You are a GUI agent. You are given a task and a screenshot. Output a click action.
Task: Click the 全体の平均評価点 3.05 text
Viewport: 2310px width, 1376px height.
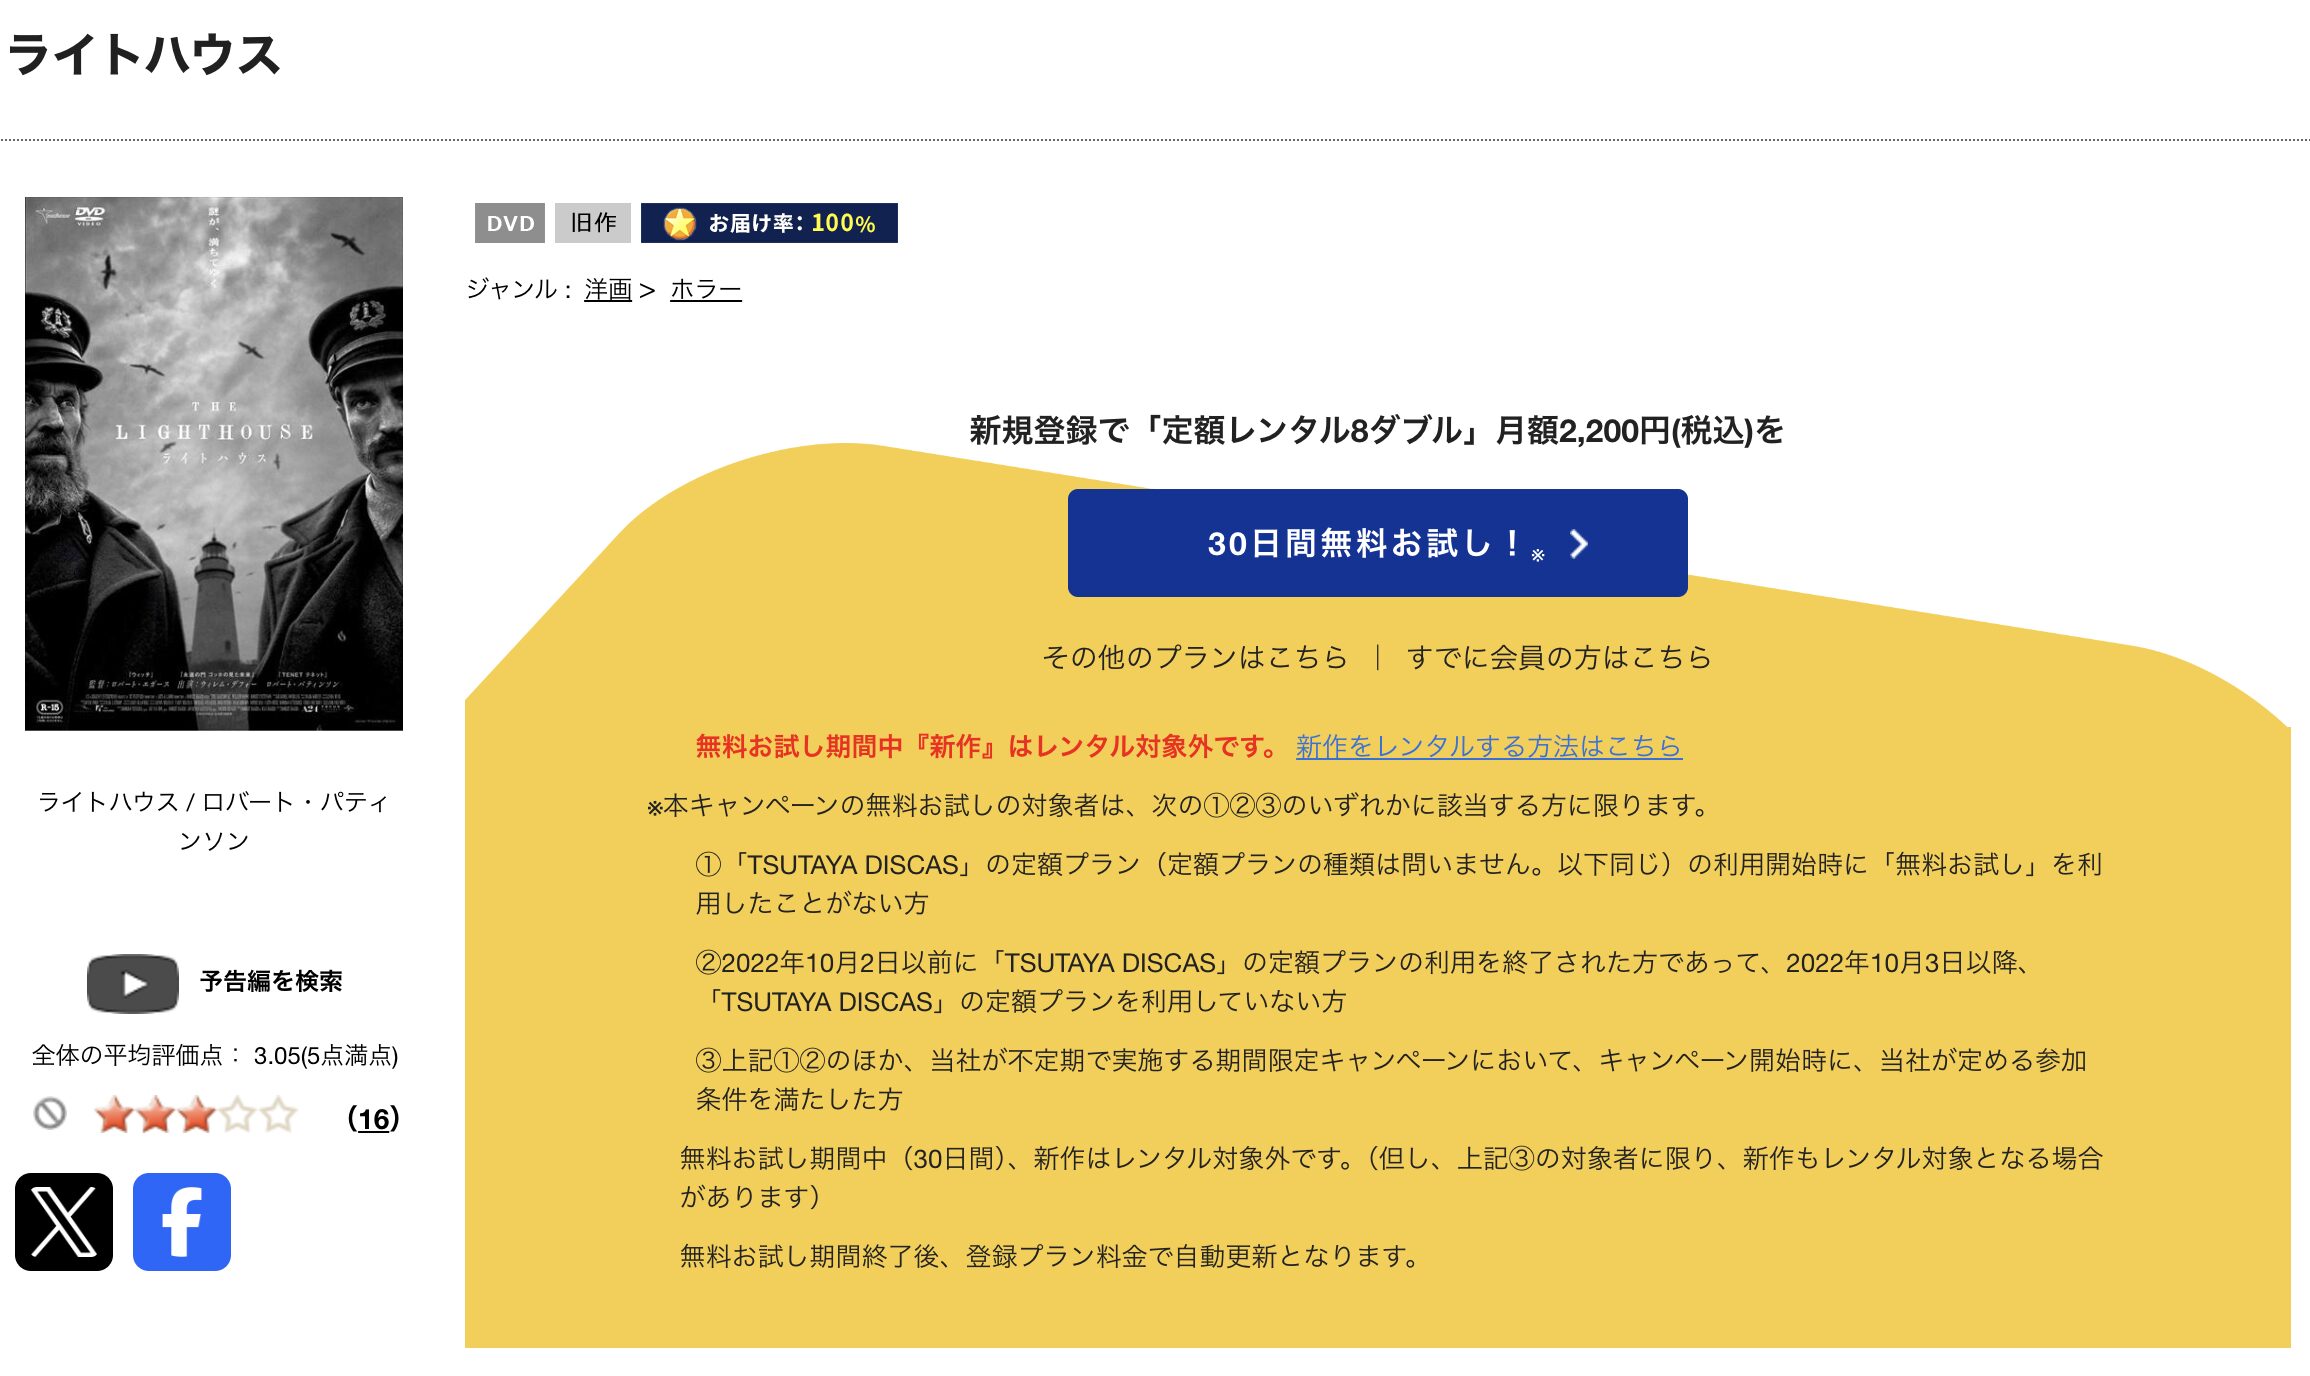click(215, 1055)
